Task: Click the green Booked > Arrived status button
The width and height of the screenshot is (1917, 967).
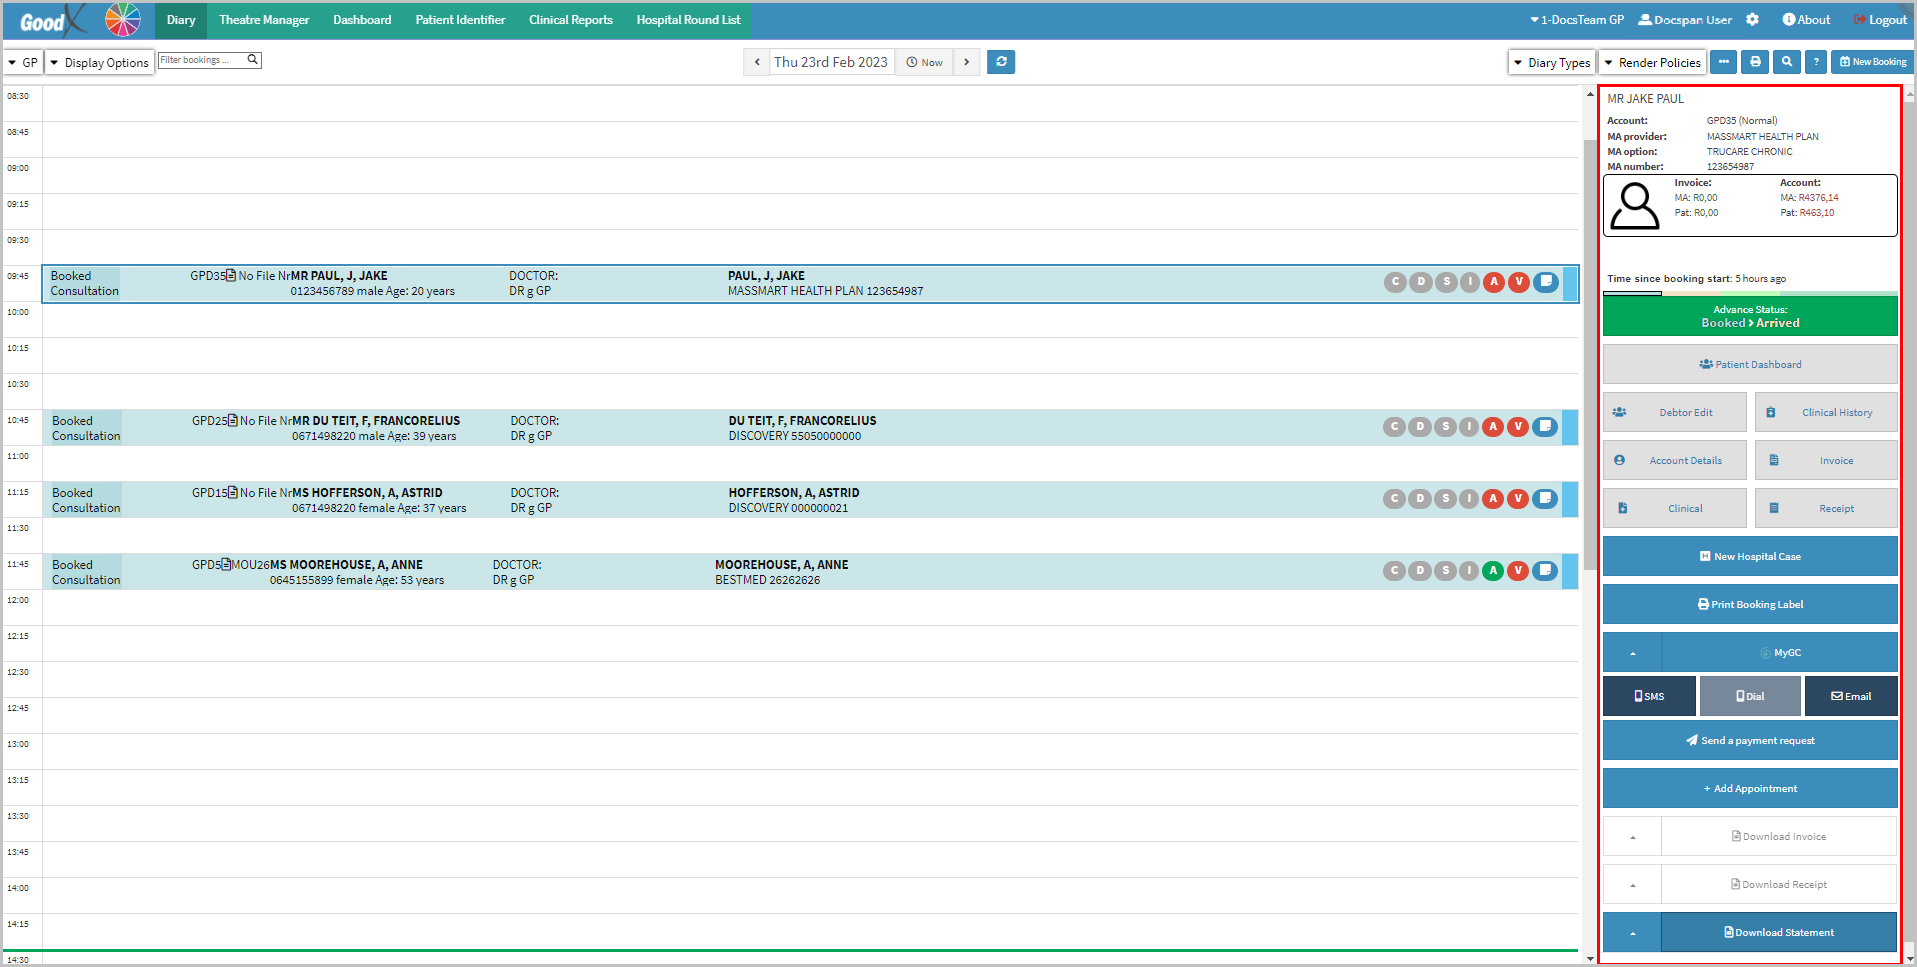Action: coord(1749,317)
